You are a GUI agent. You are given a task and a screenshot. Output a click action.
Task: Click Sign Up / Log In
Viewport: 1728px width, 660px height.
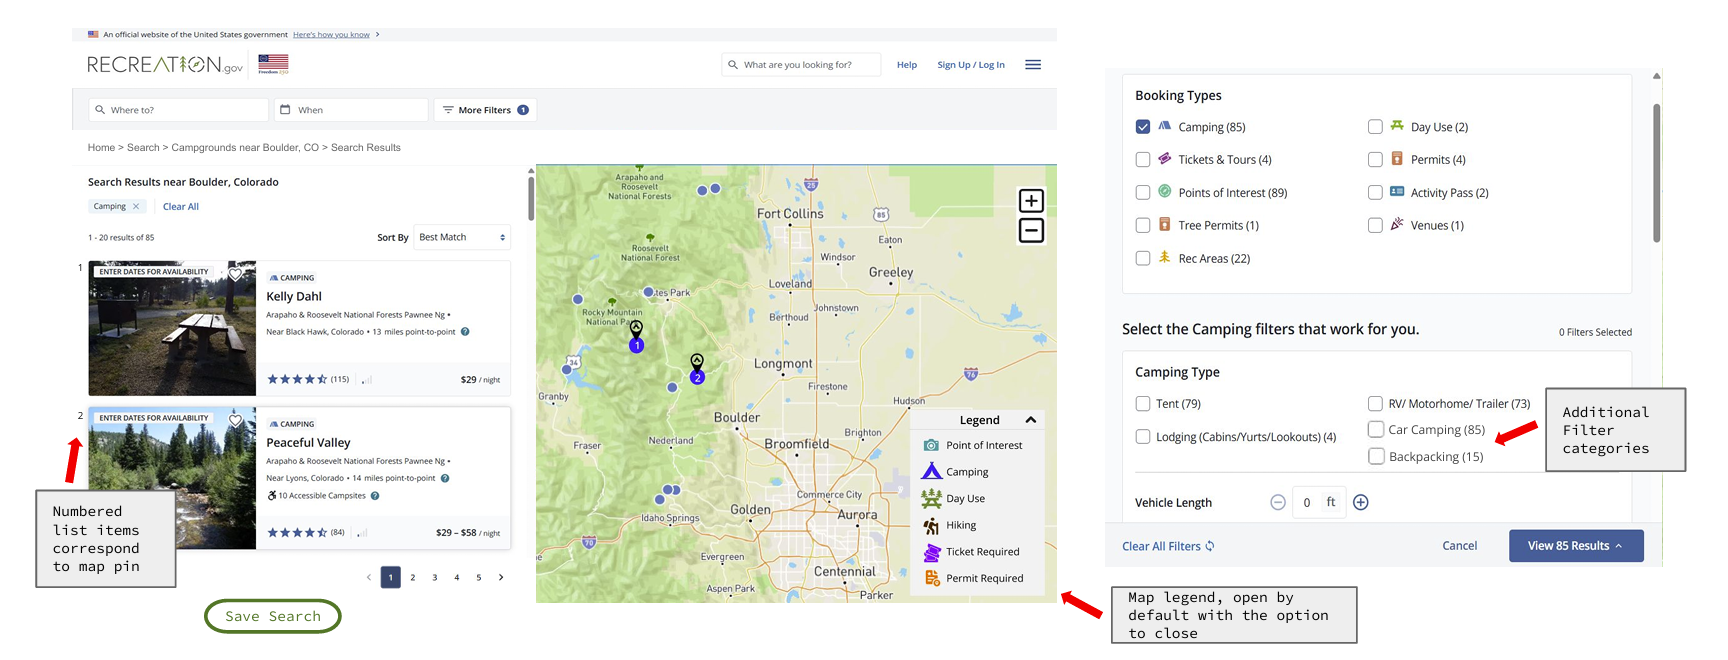click(971, 65)
